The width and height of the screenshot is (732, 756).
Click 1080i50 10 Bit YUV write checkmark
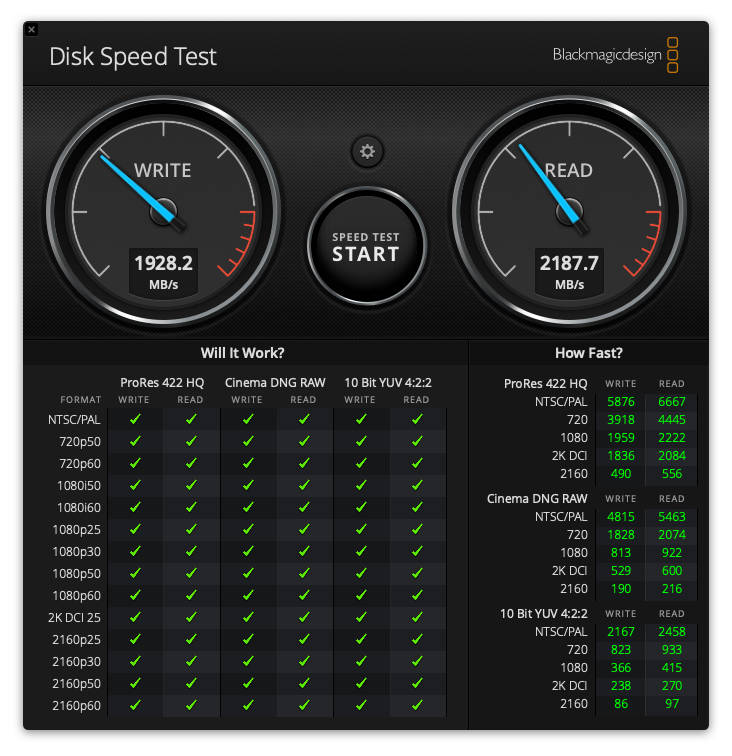pyautogui.click(x=361, y=485)
